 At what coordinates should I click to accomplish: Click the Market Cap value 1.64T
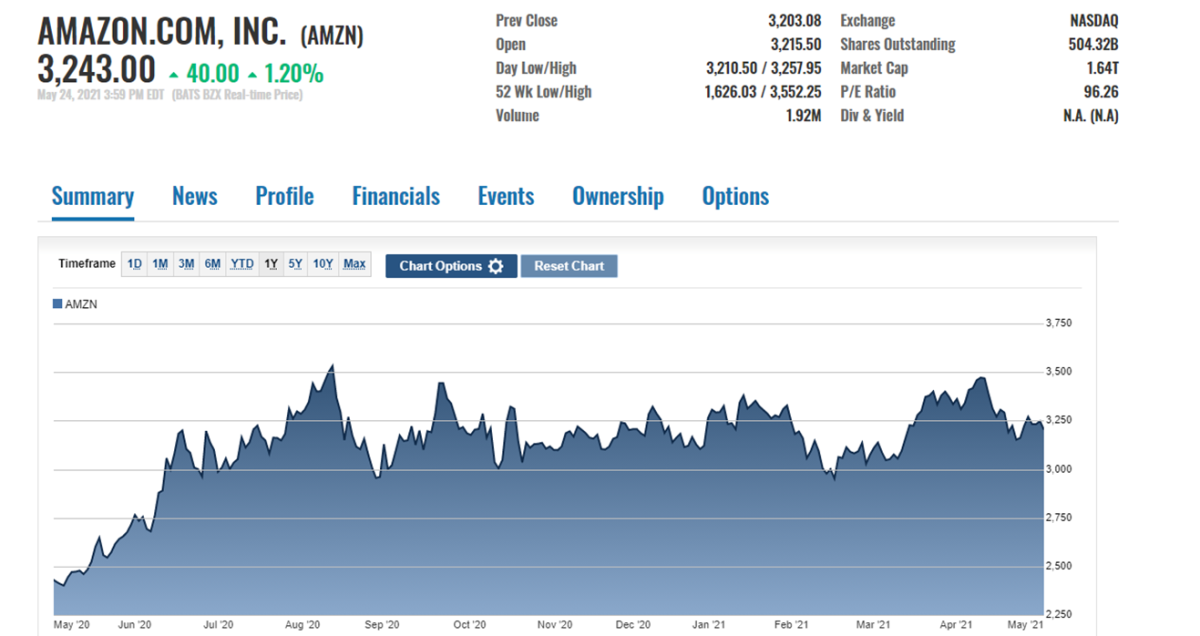1102,68
